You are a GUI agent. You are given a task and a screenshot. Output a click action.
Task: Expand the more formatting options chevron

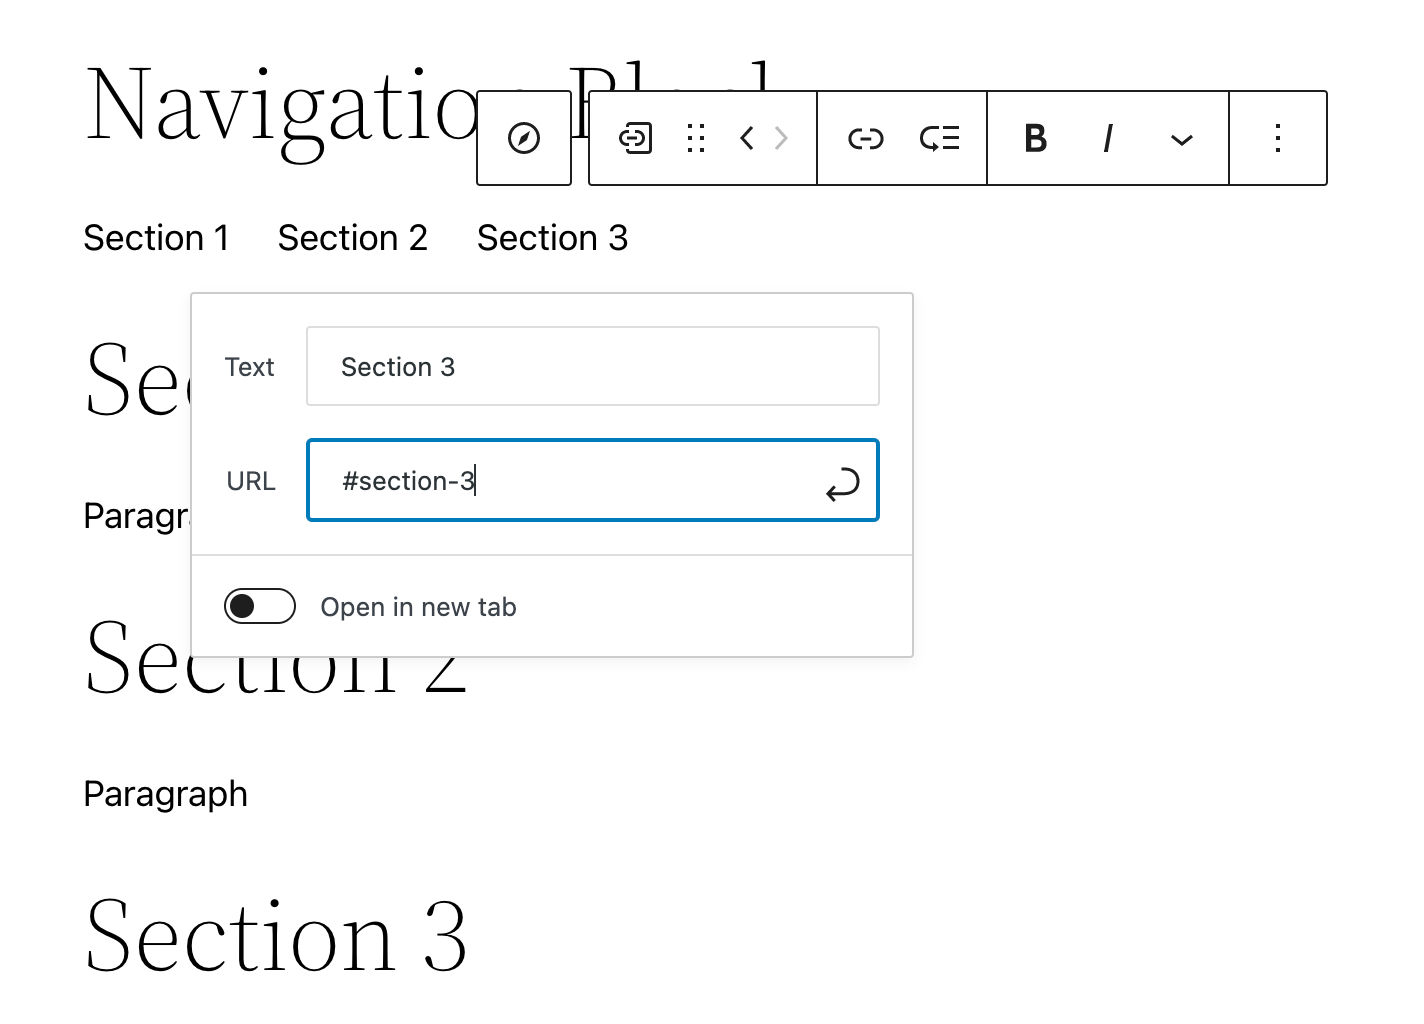1181,139
